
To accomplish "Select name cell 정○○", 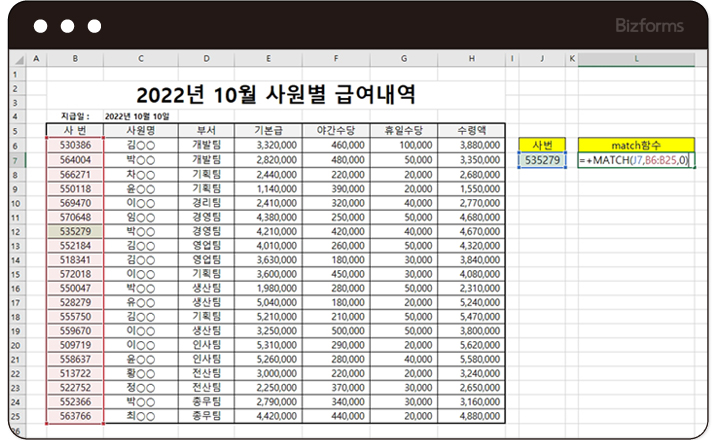I will click(x=141, y=388).
